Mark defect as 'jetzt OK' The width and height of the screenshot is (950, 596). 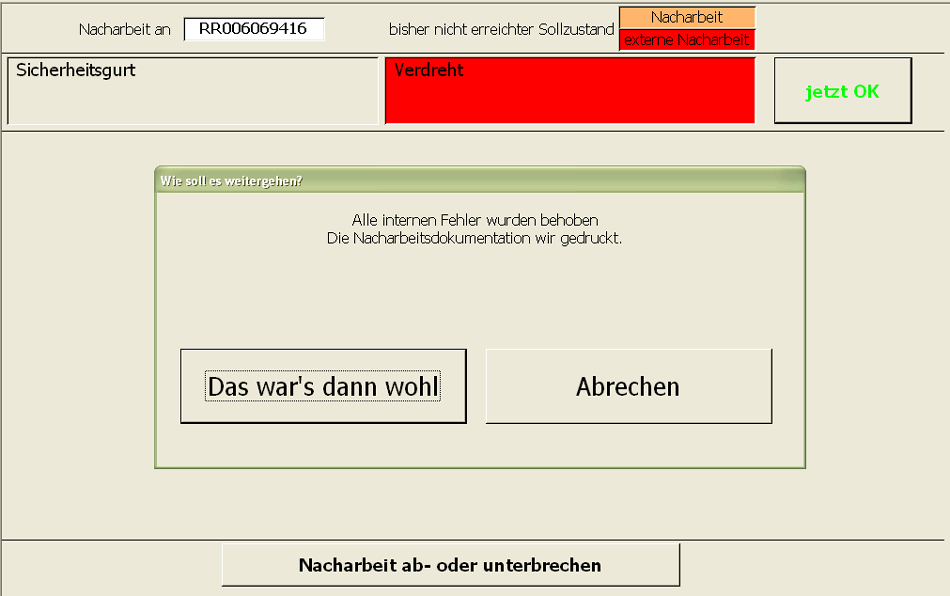click(842, 91)
